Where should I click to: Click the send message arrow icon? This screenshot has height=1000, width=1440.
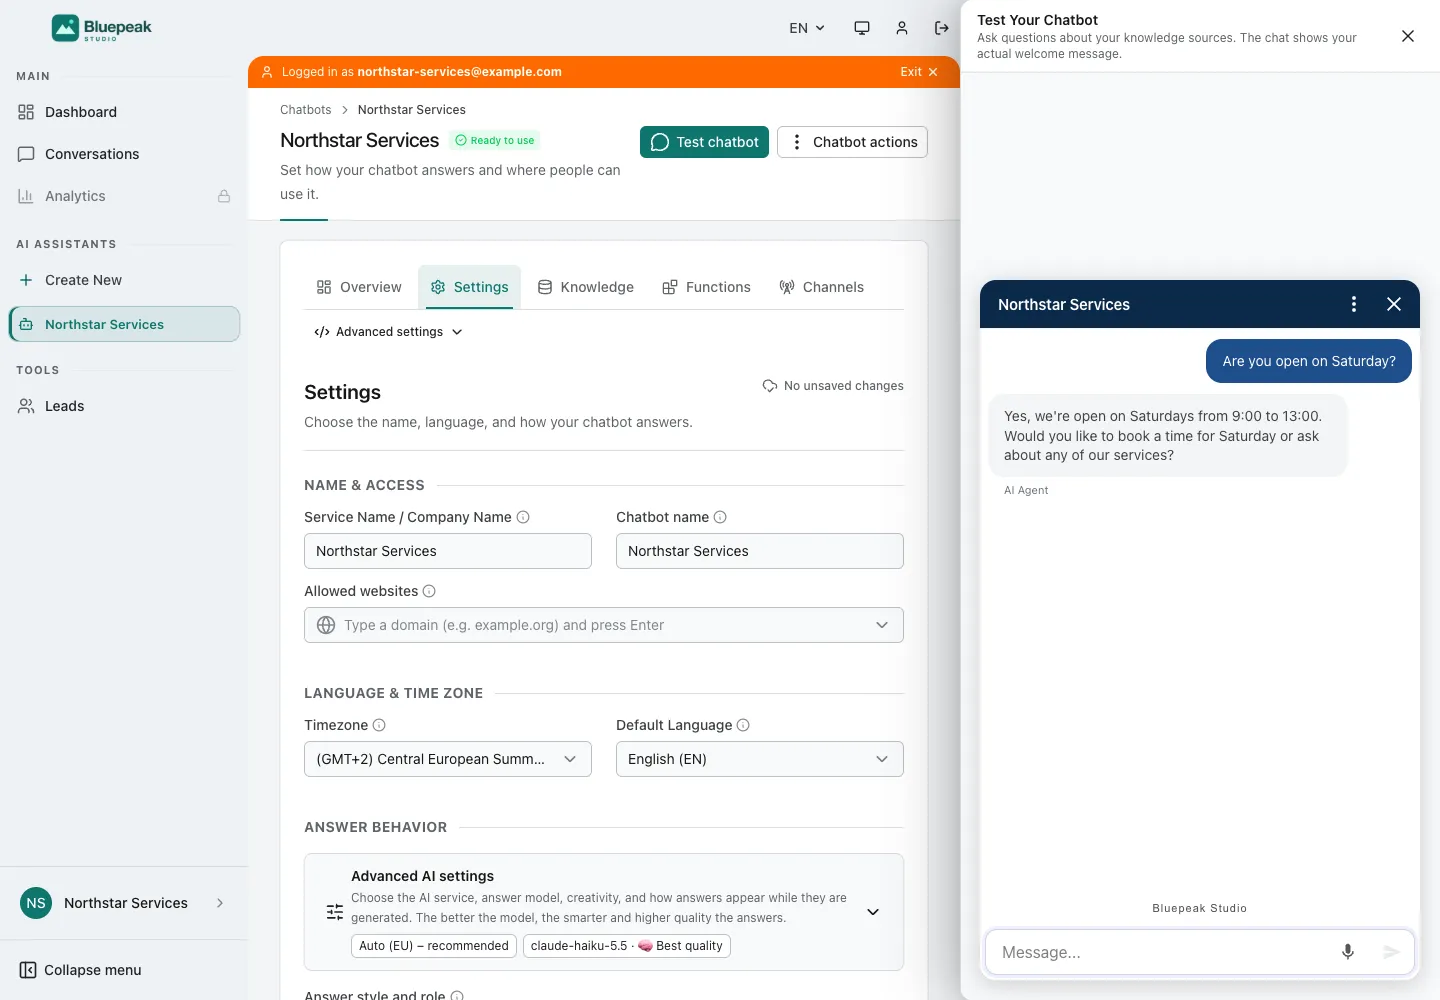click(x=1391, y=952)
